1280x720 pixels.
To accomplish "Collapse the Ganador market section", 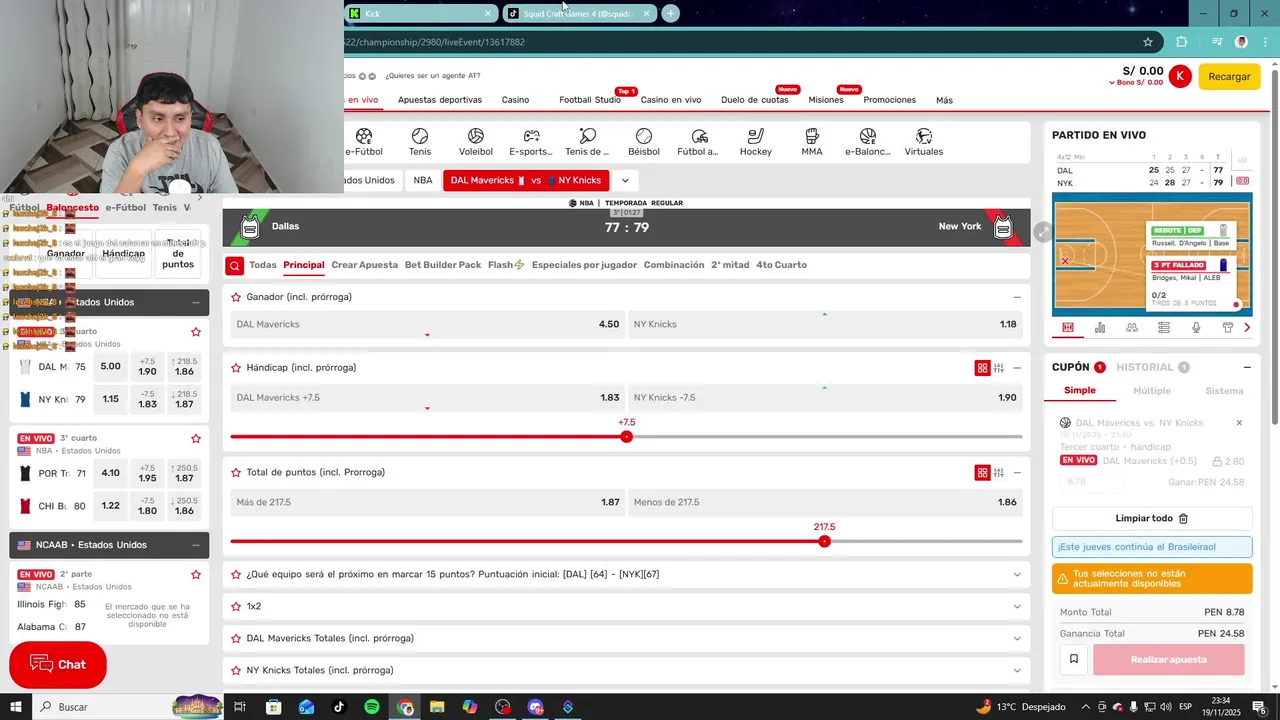I will (x=1017, y=297).
